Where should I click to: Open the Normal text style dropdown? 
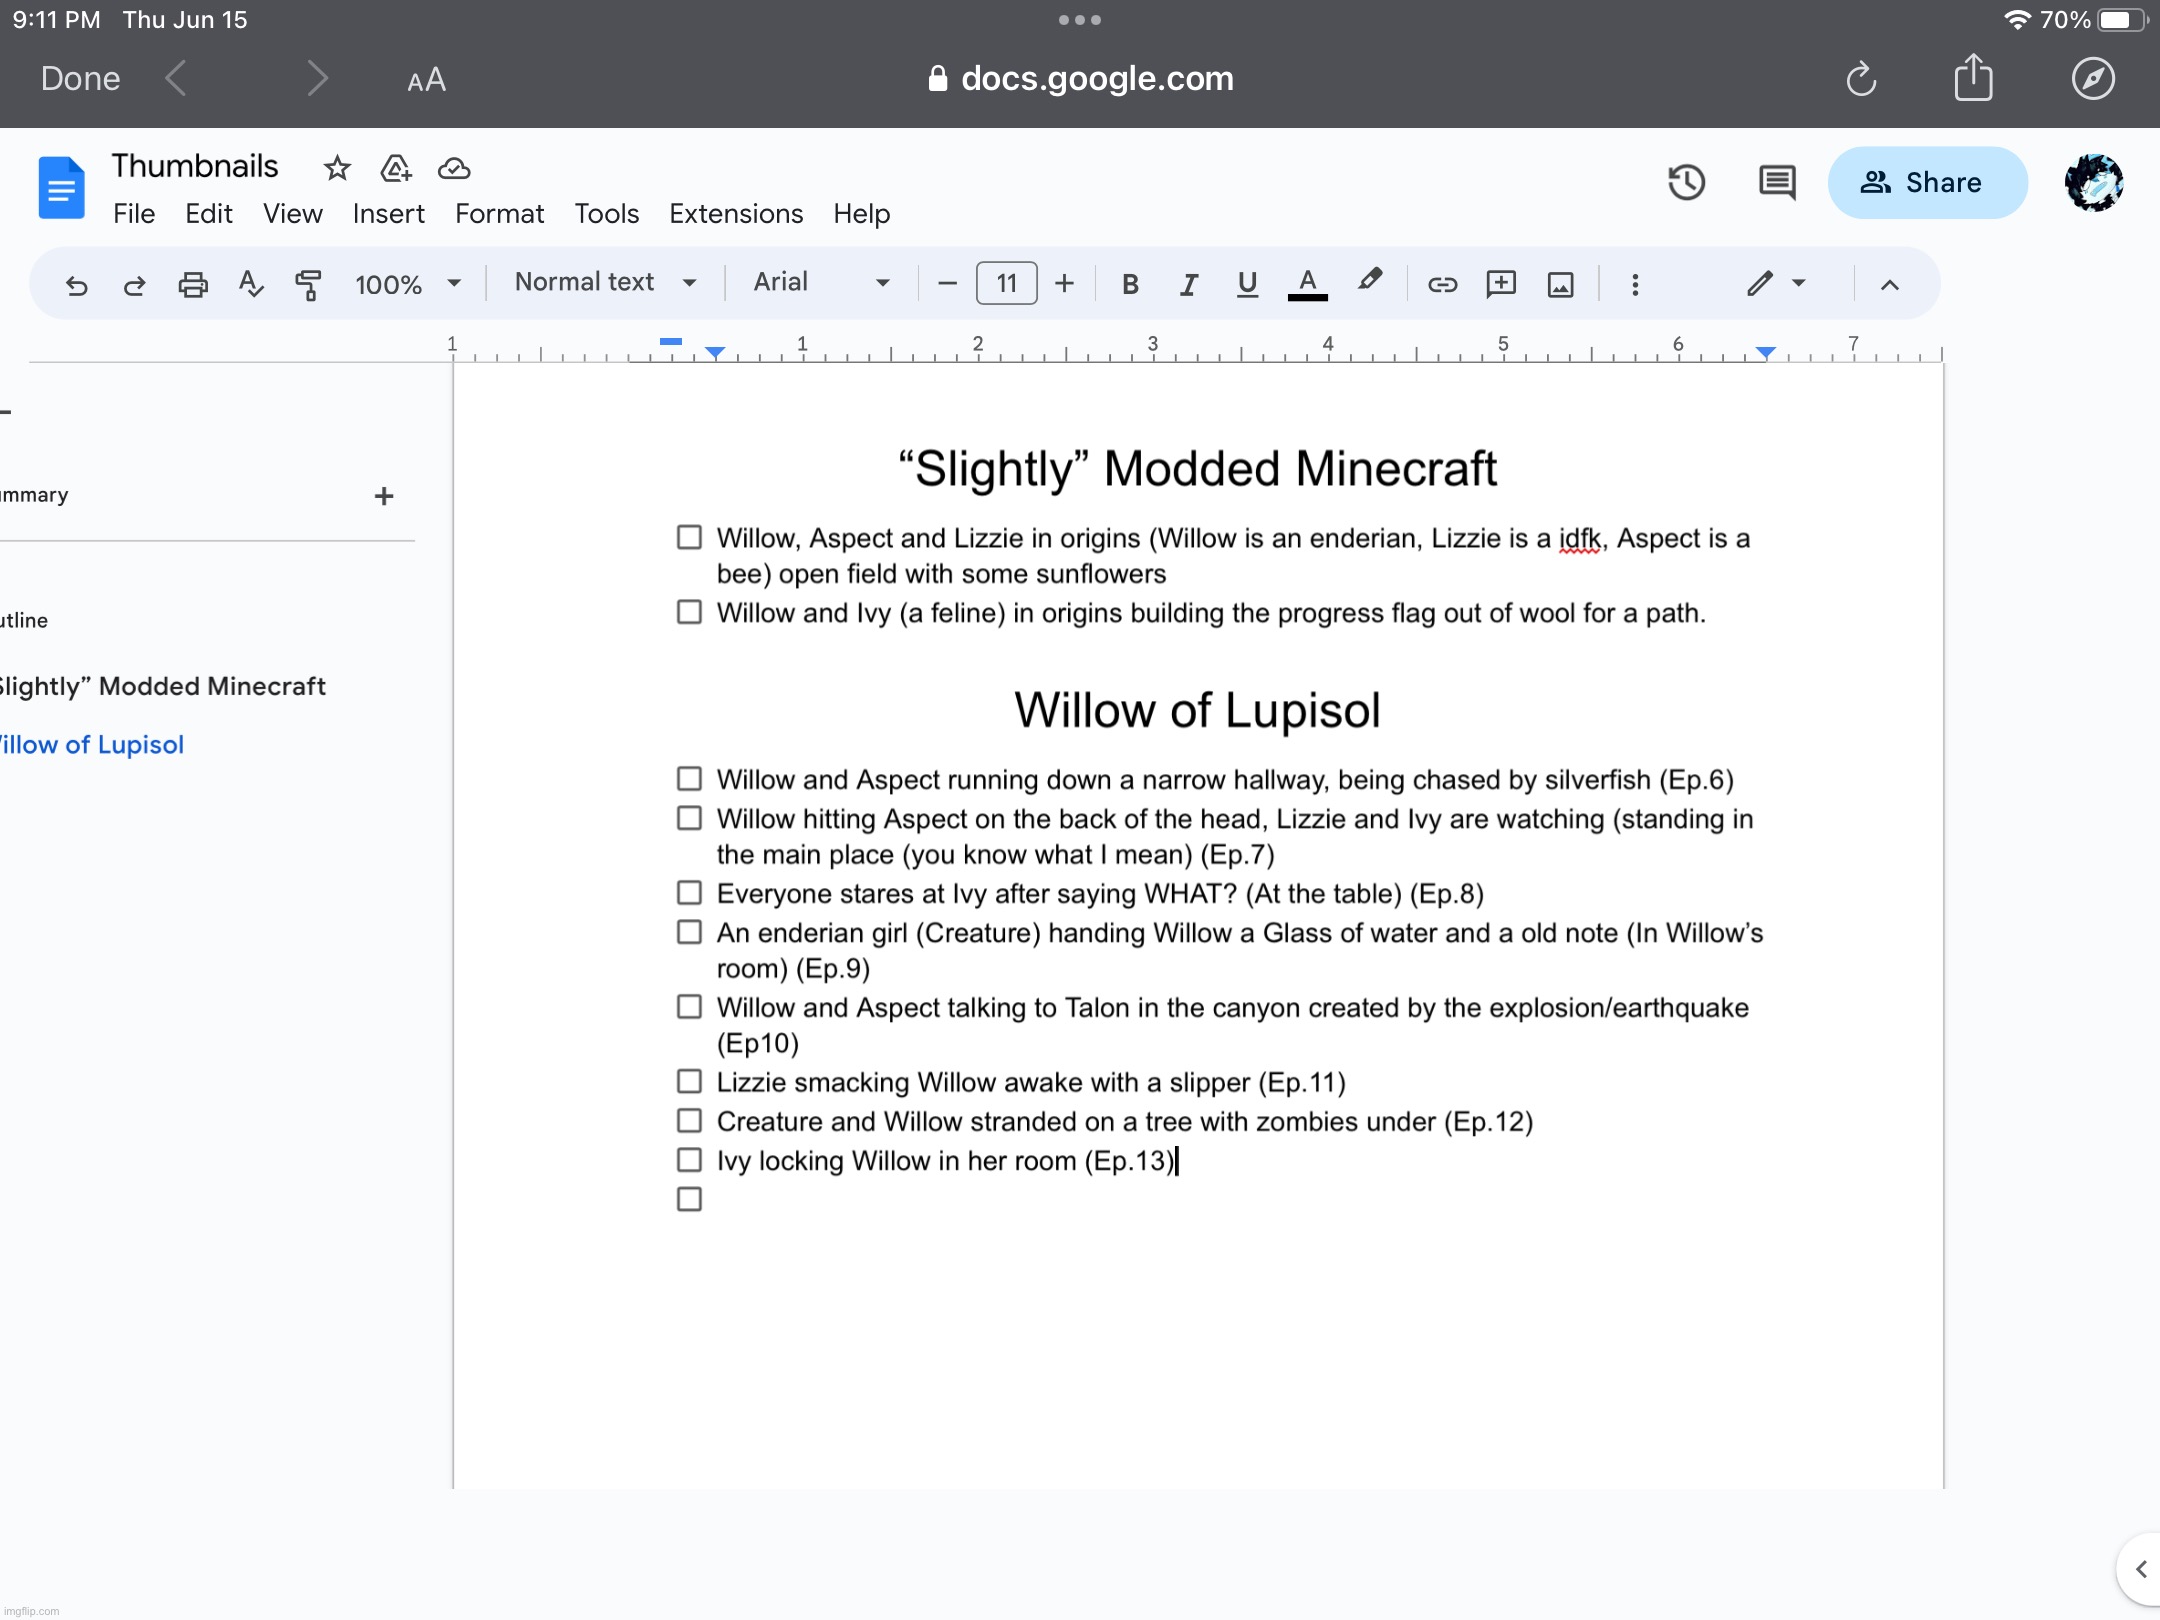(605, 283)
